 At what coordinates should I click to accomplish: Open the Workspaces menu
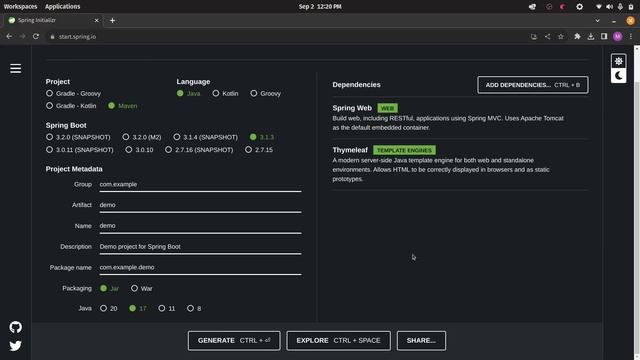coord(20,7)
